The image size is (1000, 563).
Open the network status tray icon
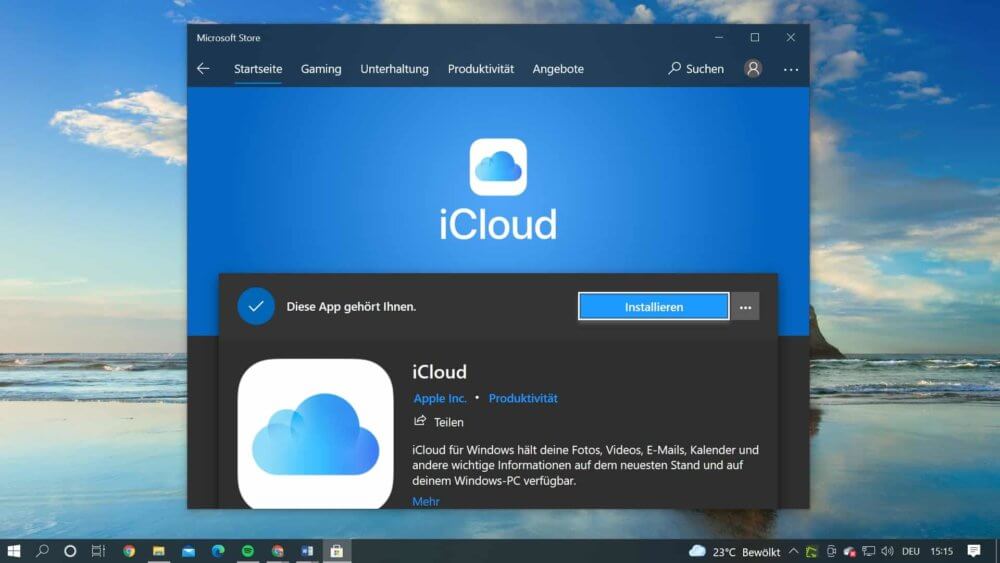point(869,552)
